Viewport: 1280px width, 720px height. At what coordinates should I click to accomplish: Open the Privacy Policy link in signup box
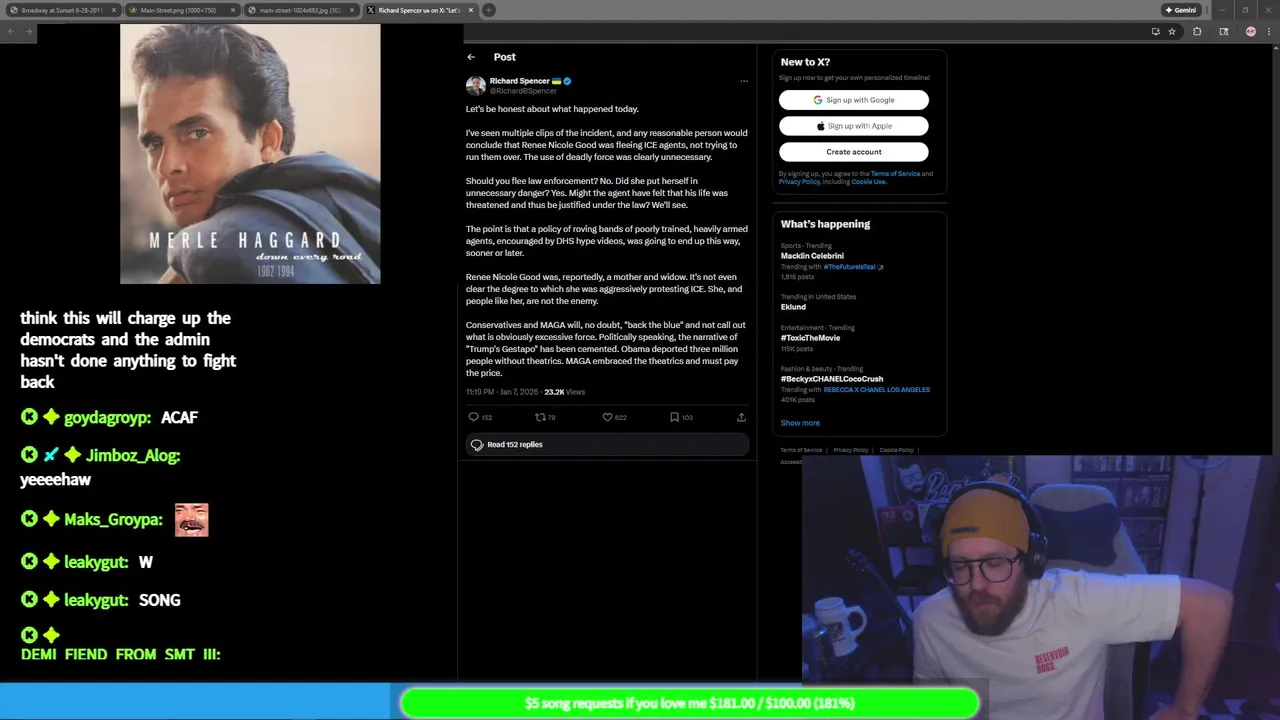[799, 182]
